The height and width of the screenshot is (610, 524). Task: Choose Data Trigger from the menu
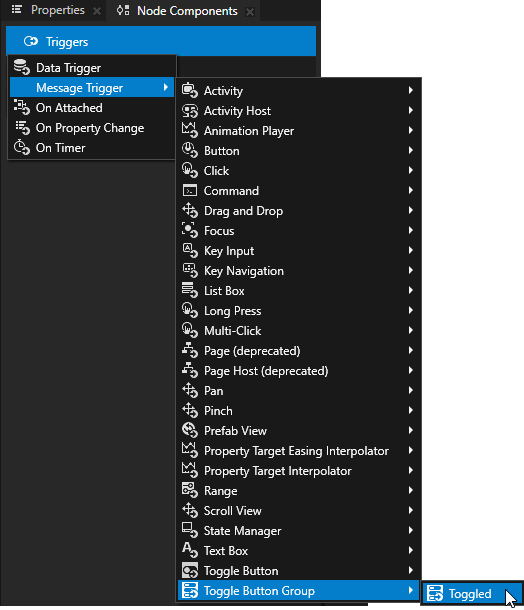tap(92, 67)
